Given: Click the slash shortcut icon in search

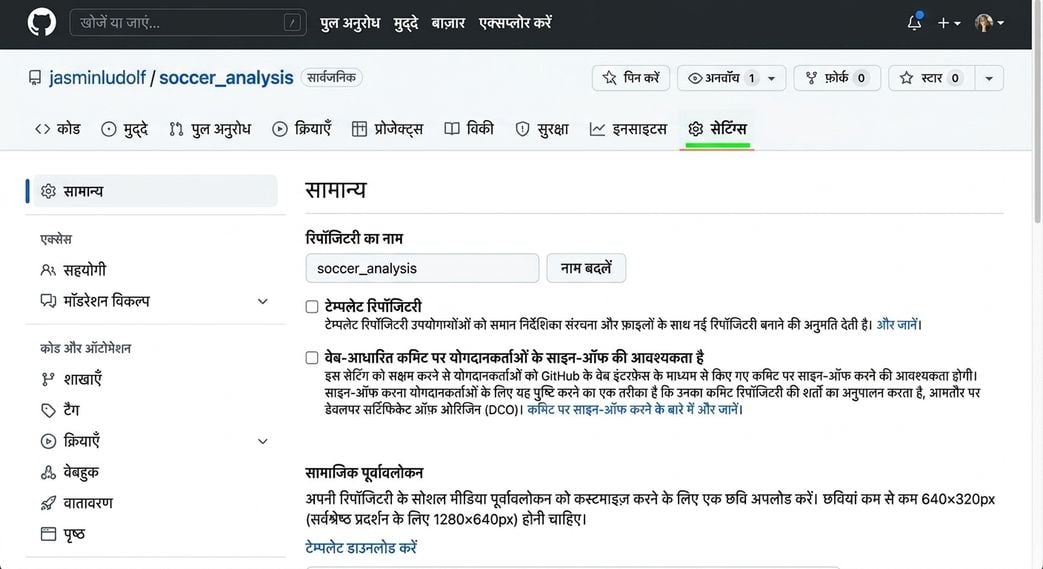Looking at the screenshot, I should 292,23.
